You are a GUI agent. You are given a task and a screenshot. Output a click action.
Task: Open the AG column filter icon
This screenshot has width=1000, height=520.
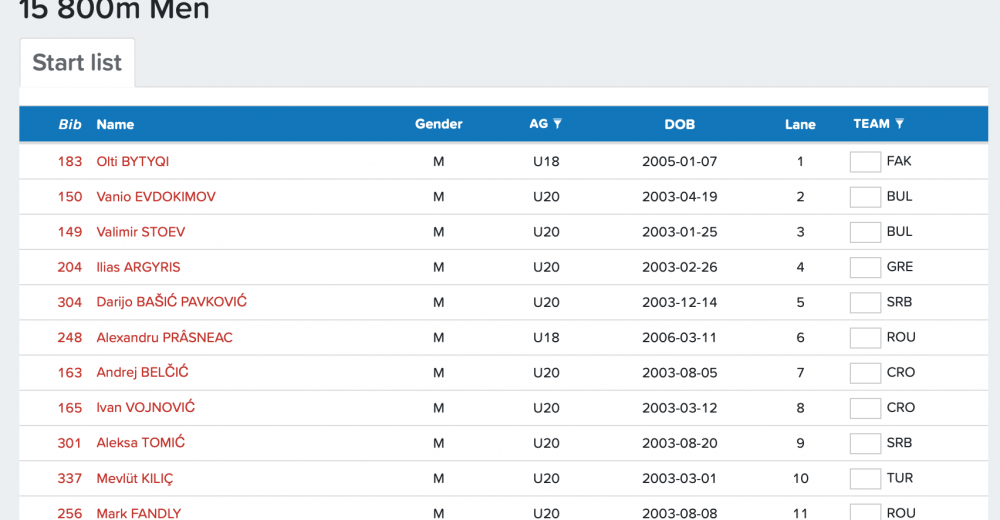coord(557,124)
